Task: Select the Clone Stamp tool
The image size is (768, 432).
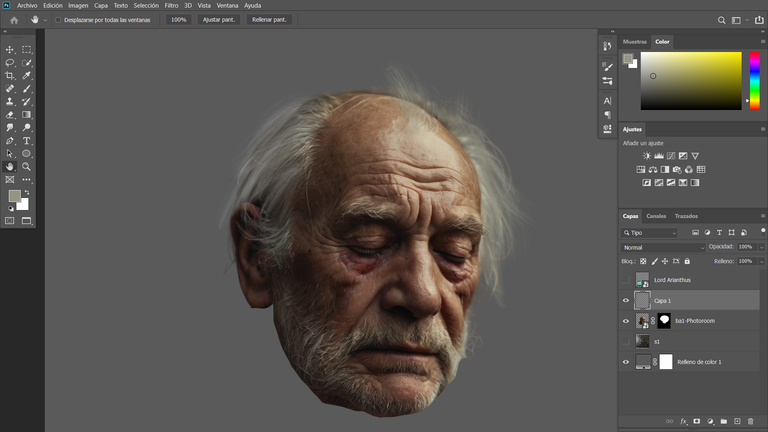Action: point(9,101)
